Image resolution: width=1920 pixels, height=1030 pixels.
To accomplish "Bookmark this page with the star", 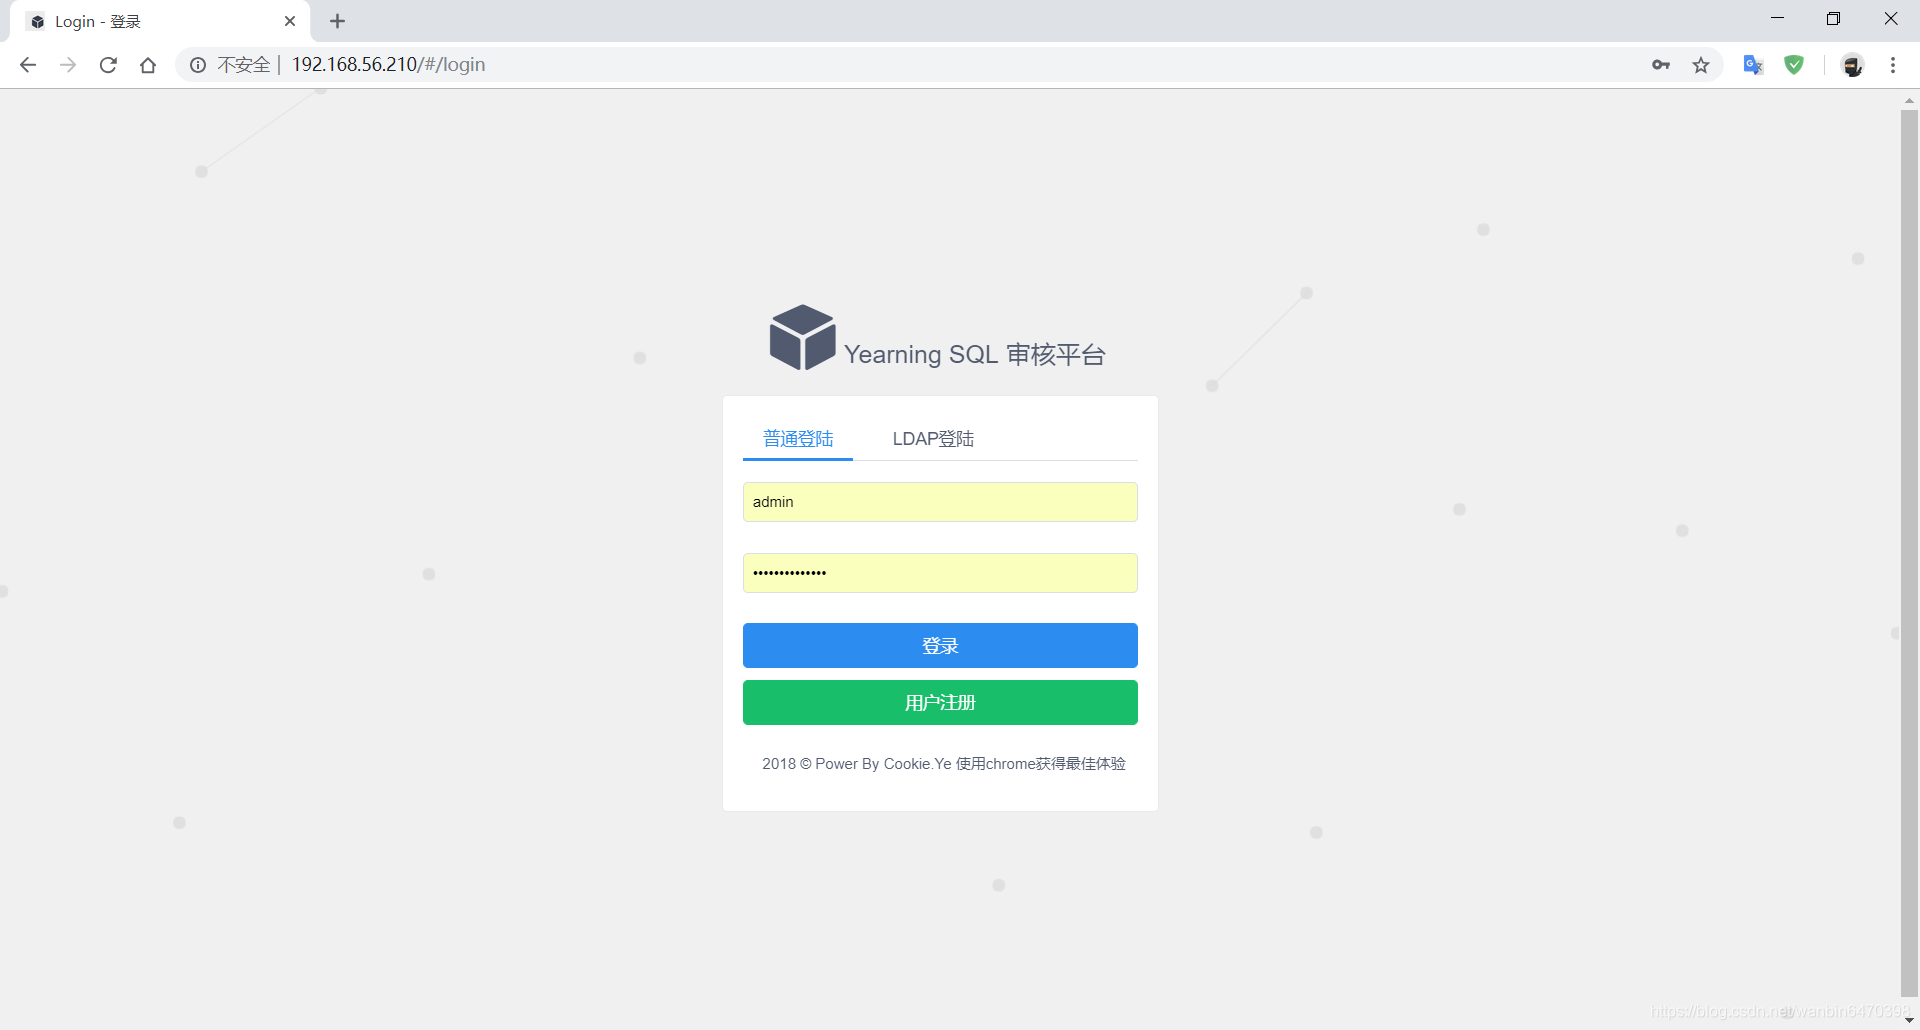I will (1701, 65).
